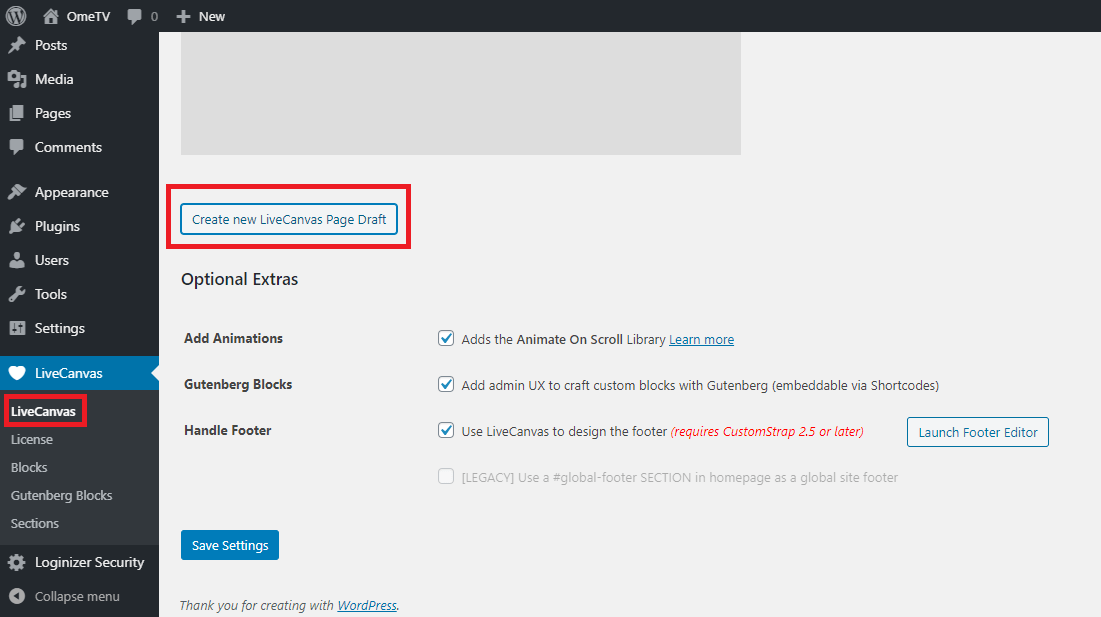Screen dimensions: 1101x617
Task: Click the Comments speech bubble sidebar icon
Action: 17,147
